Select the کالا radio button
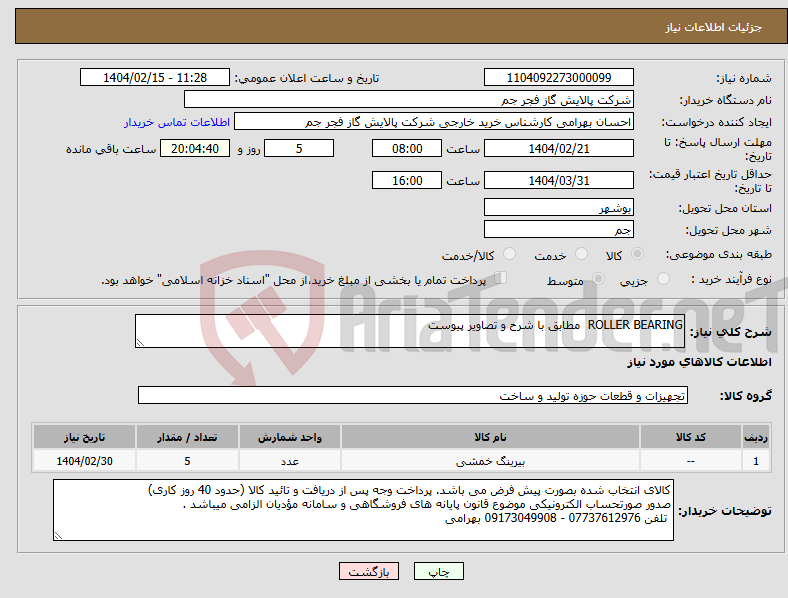Screen dimensions: 788x598 point(637,254)
